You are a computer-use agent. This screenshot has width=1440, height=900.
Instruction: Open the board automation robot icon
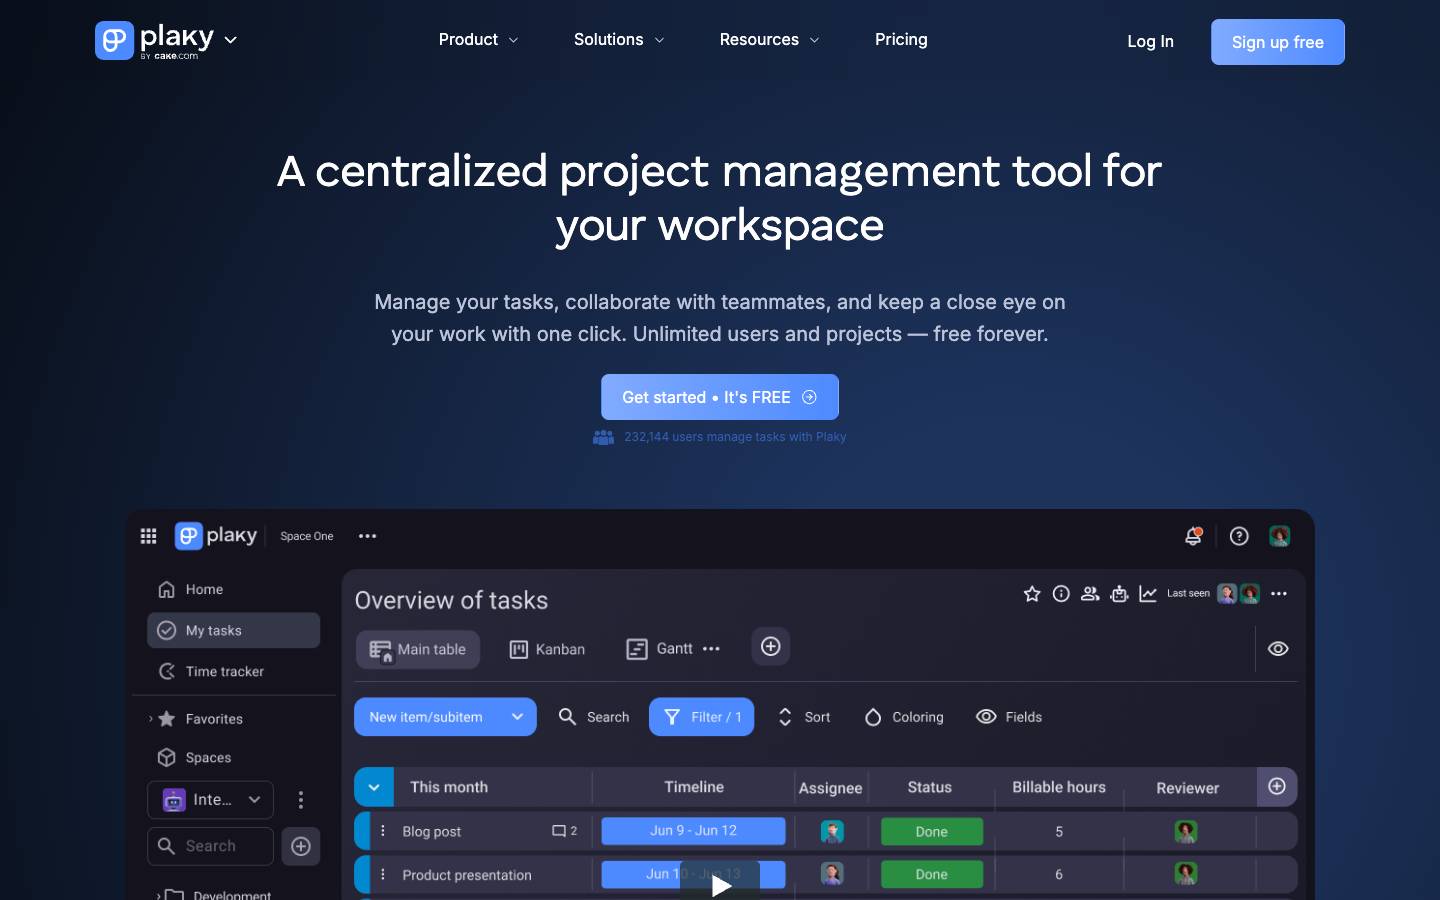[1119, 594]
